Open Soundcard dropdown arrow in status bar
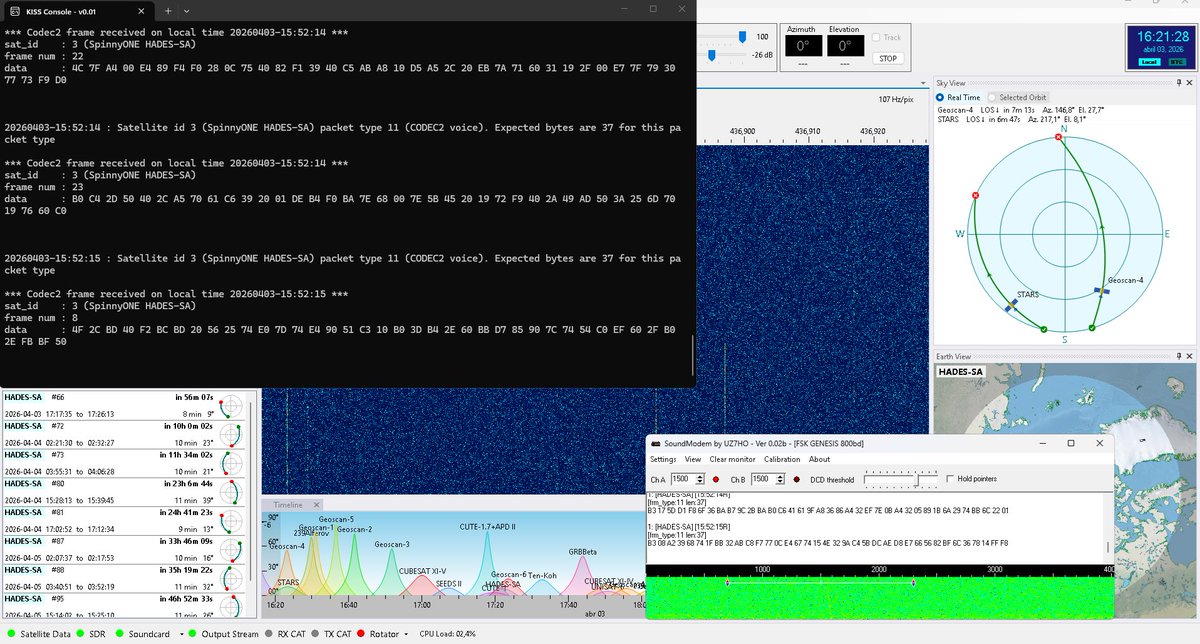 coord(180,634)
